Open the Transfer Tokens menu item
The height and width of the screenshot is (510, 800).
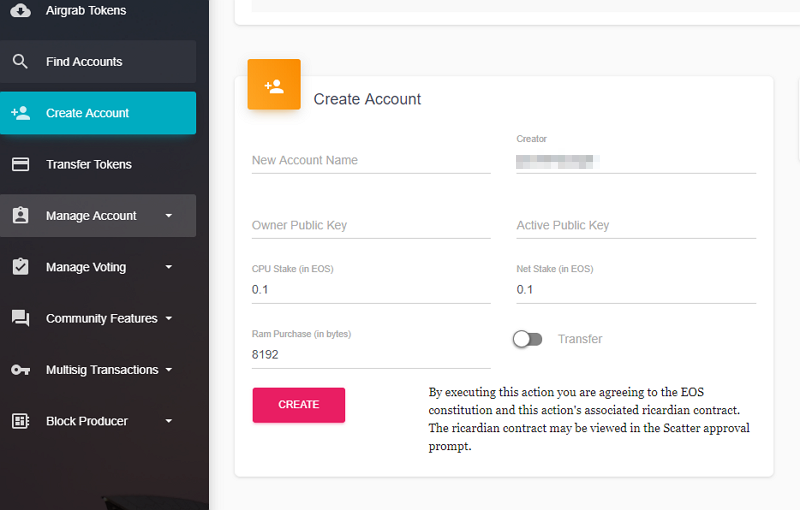pyautogui.click(x=89, y=164)
